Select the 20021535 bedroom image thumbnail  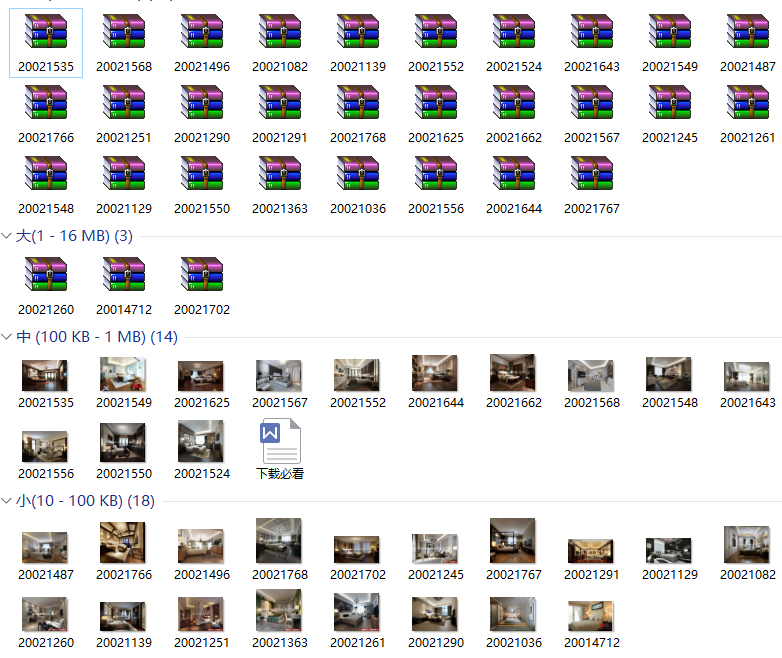(44, 376)
